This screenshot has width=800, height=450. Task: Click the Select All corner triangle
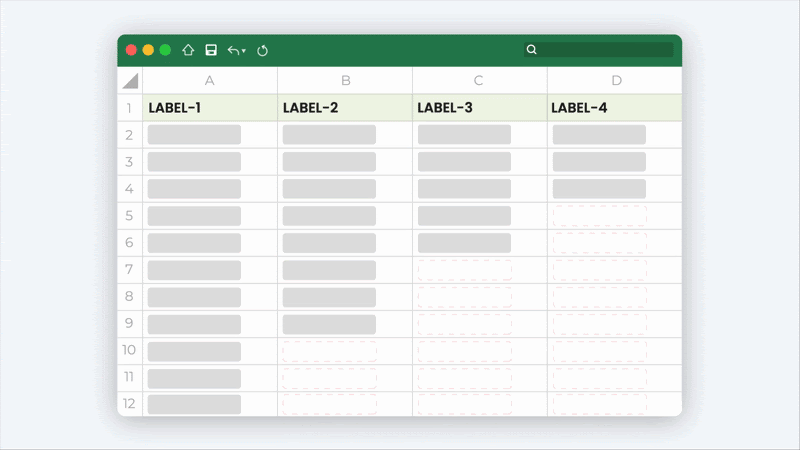(x=130, y=81)
